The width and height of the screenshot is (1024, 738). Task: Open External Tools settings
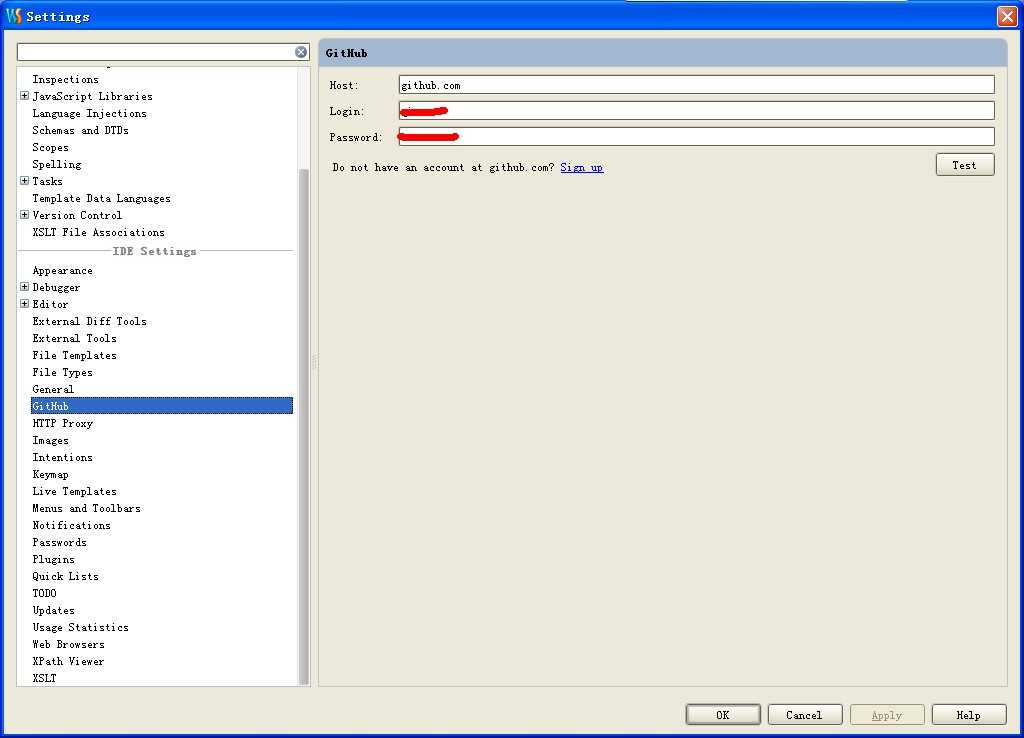74,338
